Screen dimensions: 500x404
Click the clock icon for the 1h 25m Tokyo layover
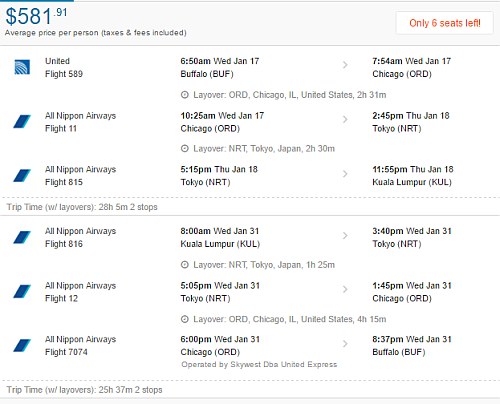click(x=185, y=265)
